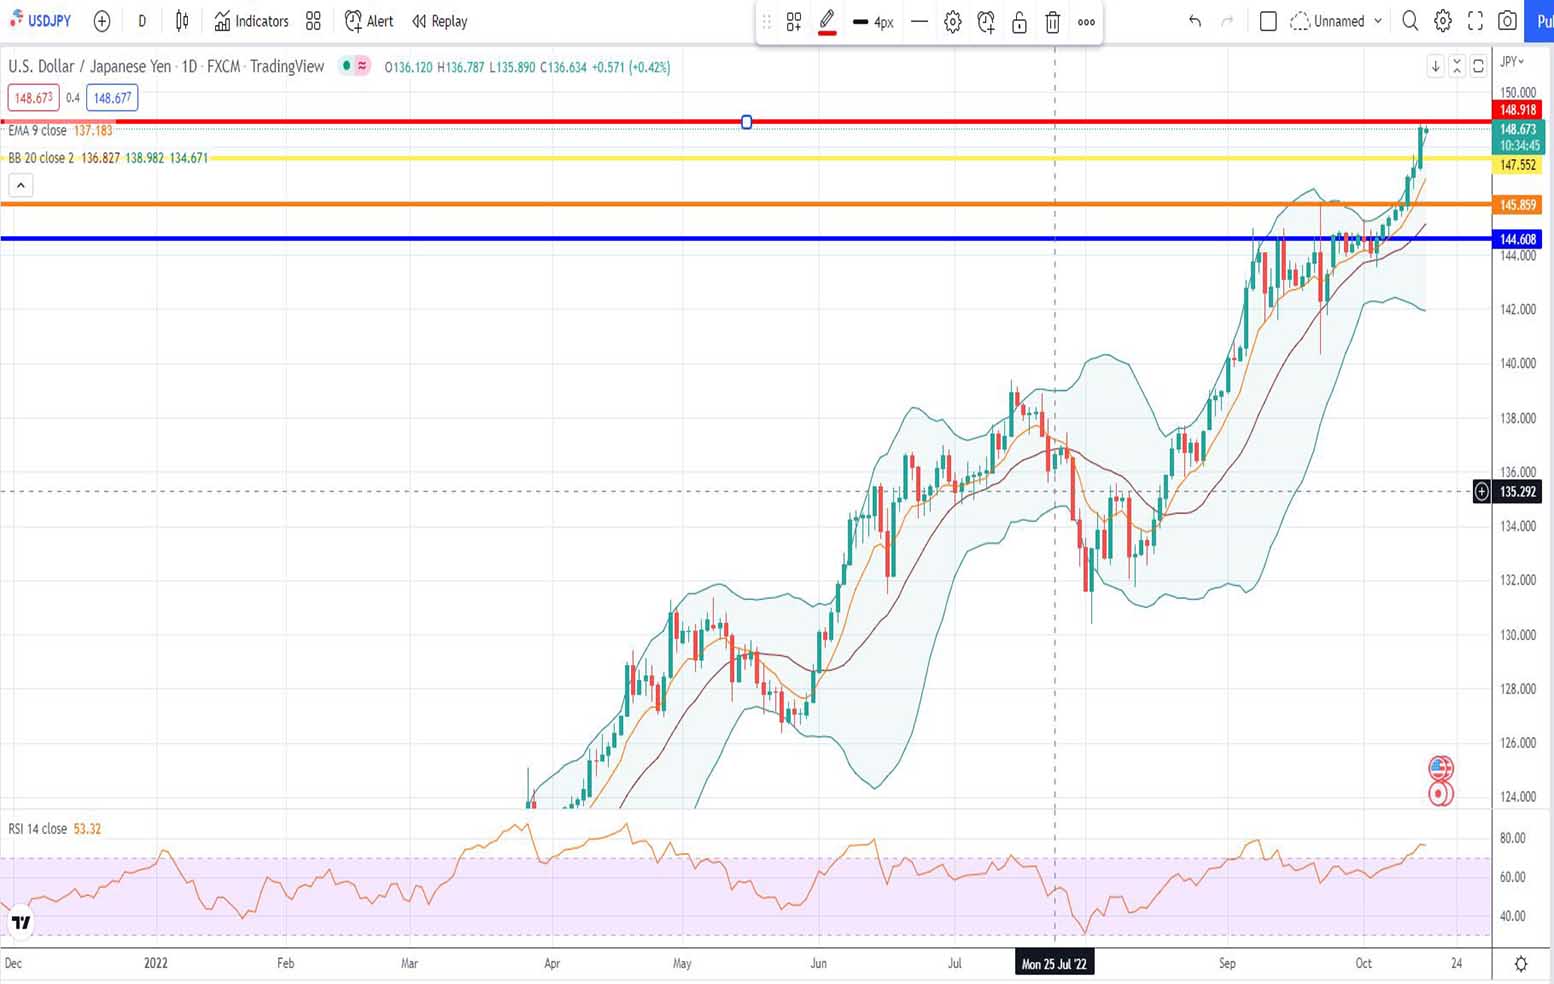Open the JPY currency dropdown

click(x=1513, y=62)
